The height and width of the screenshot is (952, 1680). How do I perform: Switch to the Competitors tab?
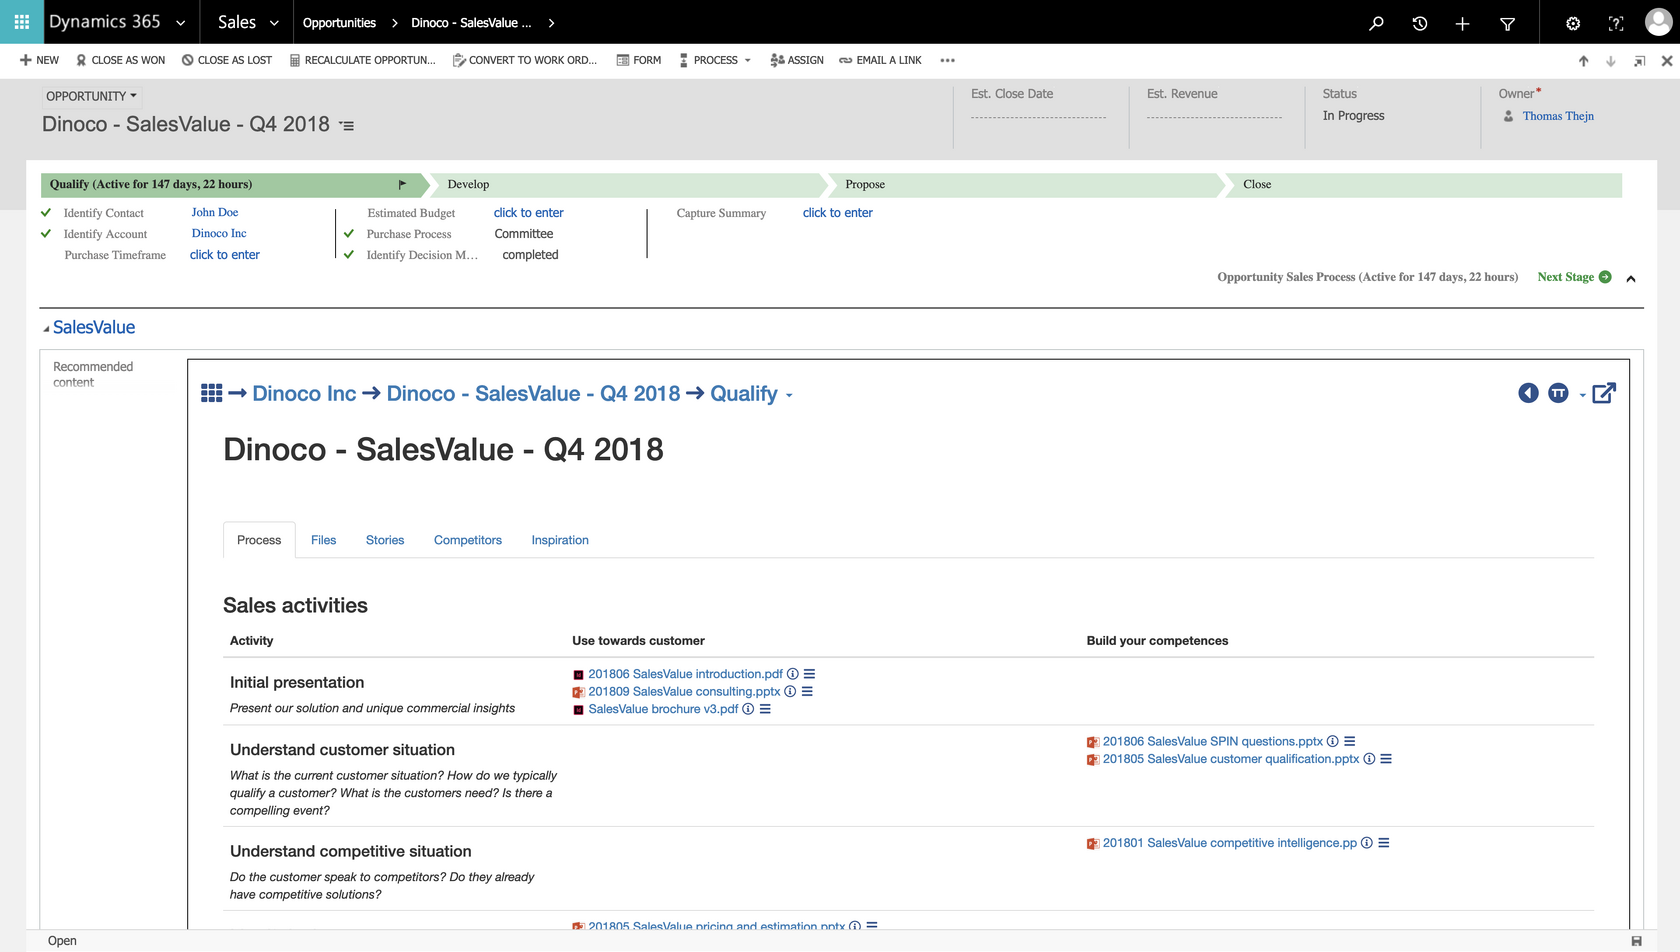click(x=467, y=540)
